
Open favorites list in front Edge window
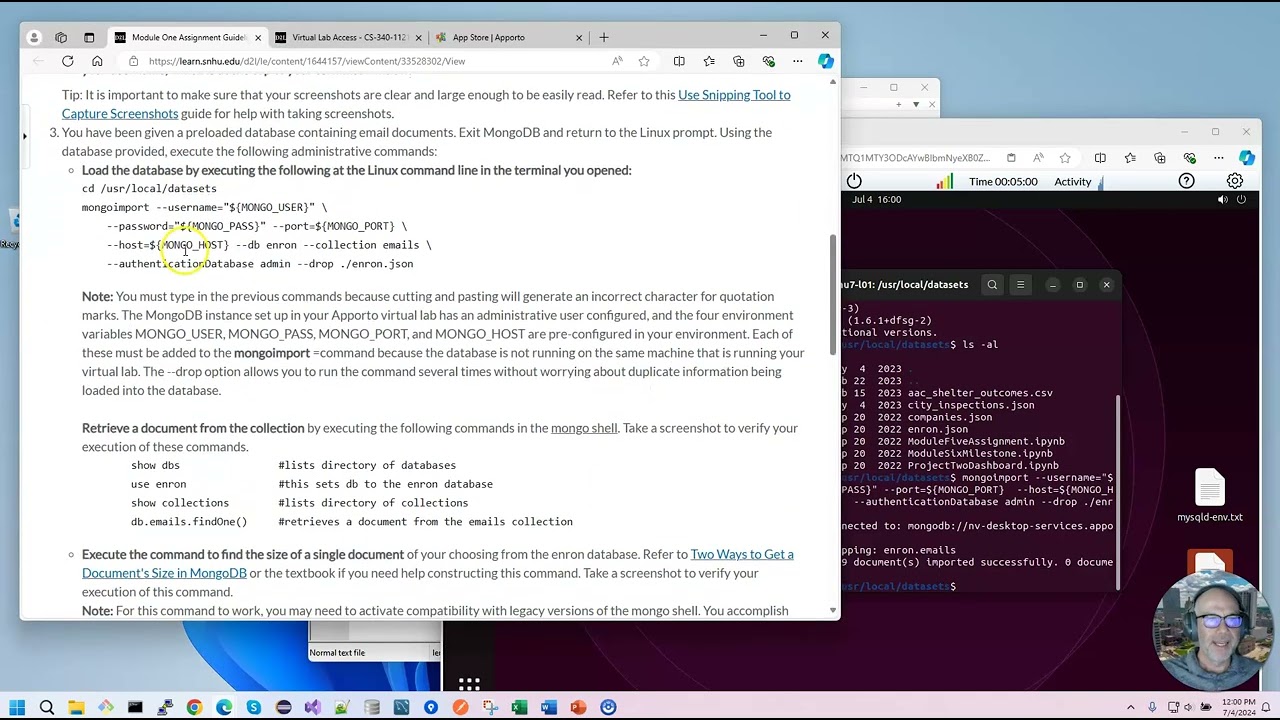point(709,61)
